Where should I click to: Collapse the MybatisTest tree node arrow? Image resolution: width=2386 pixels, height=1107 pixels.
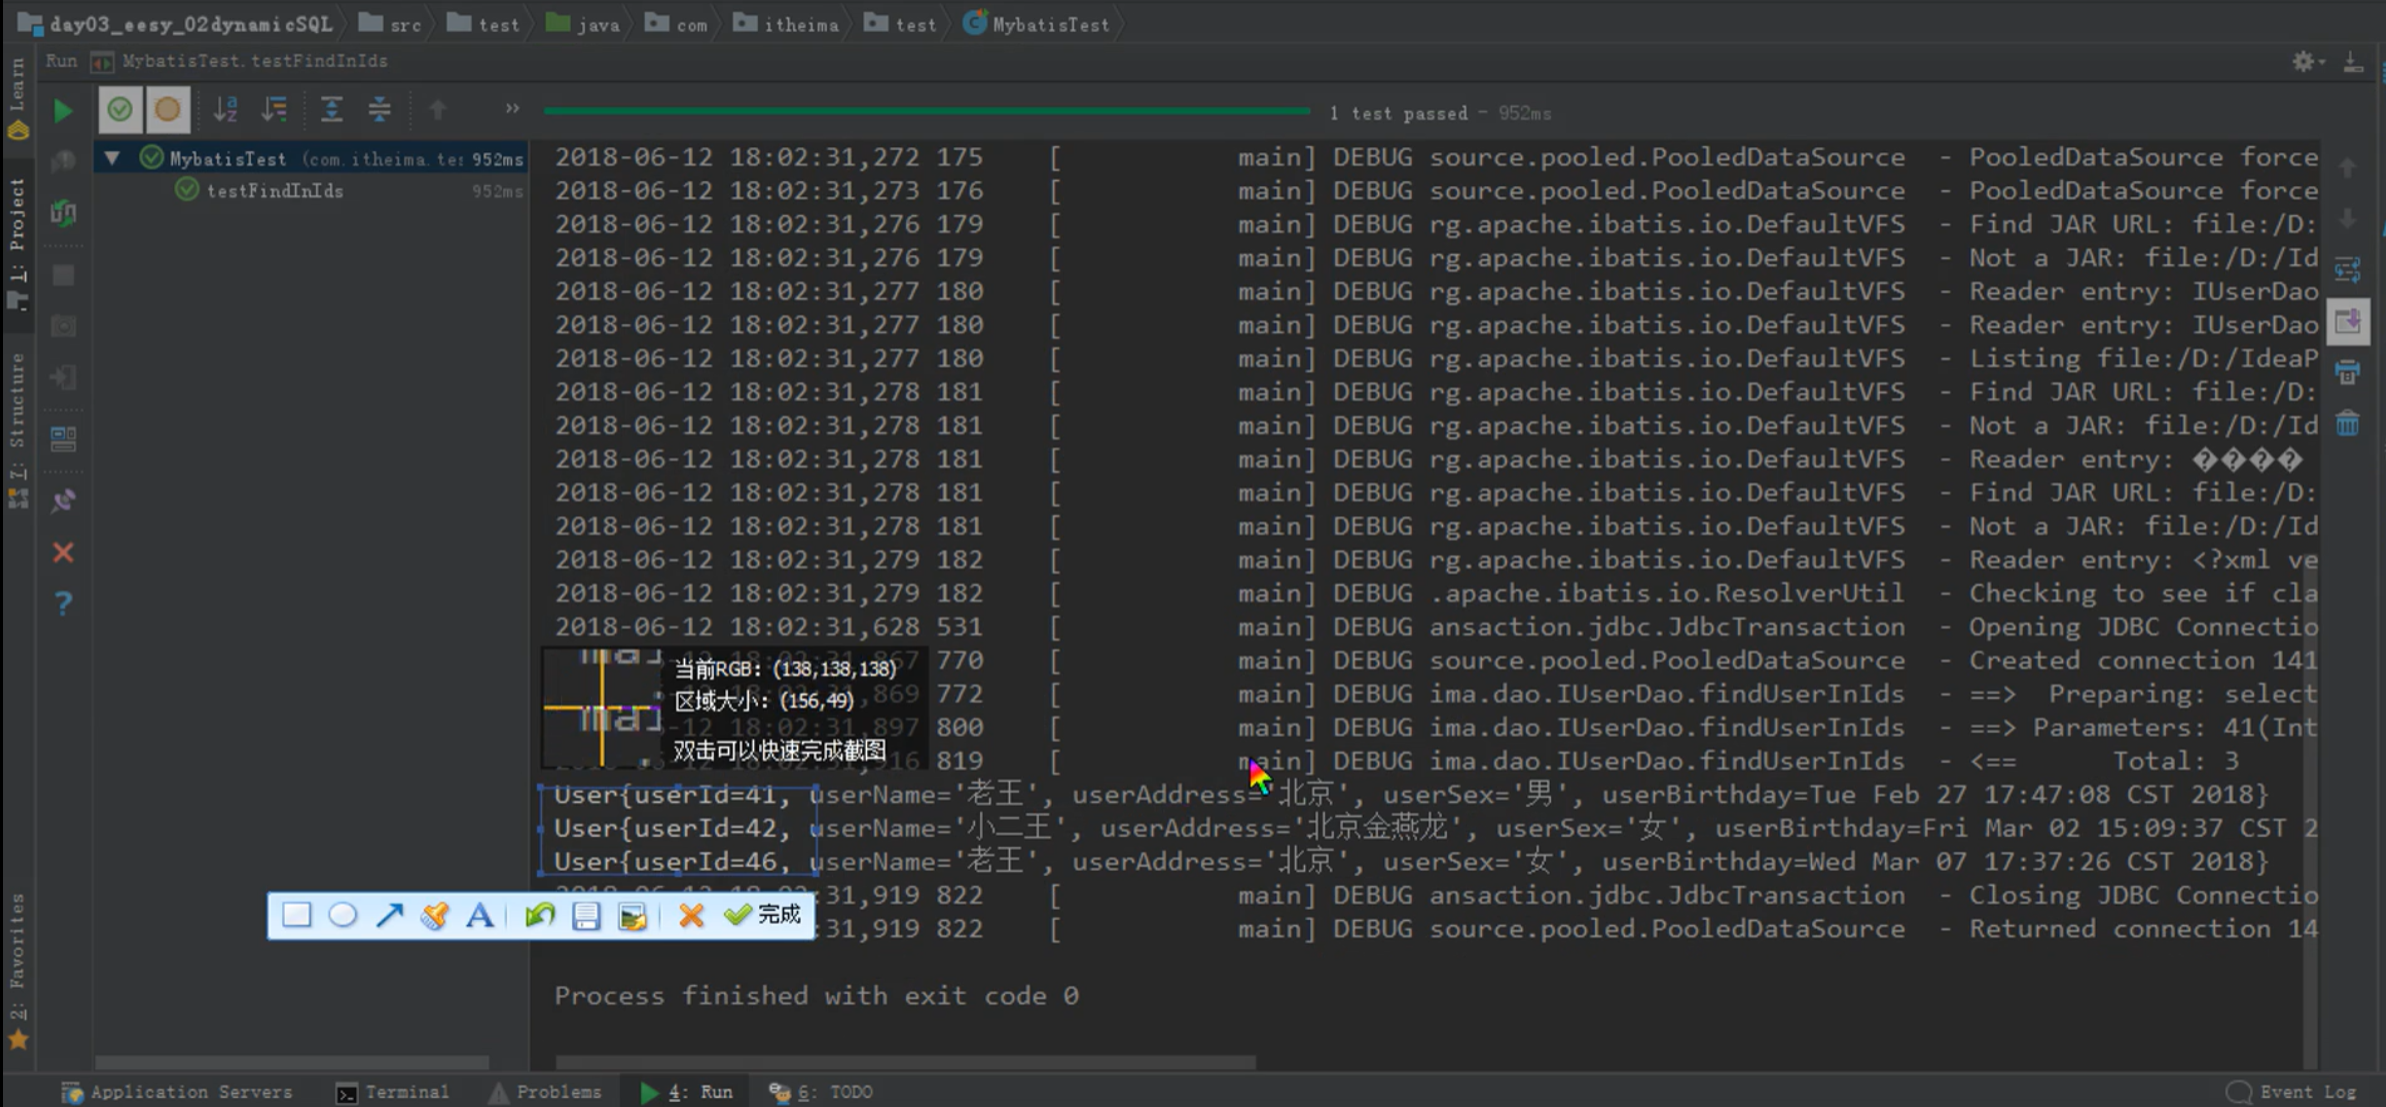(x=112, y=158)
